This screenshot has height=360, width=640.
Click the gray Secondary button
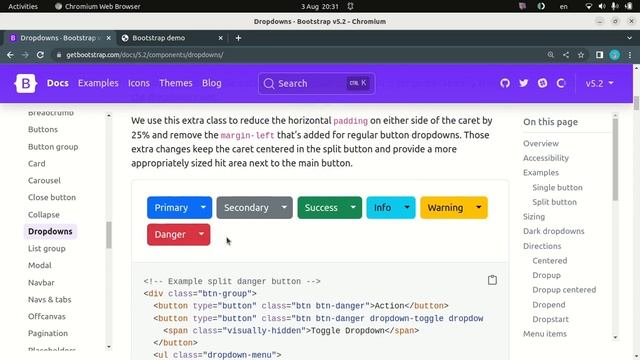point(246,207)
